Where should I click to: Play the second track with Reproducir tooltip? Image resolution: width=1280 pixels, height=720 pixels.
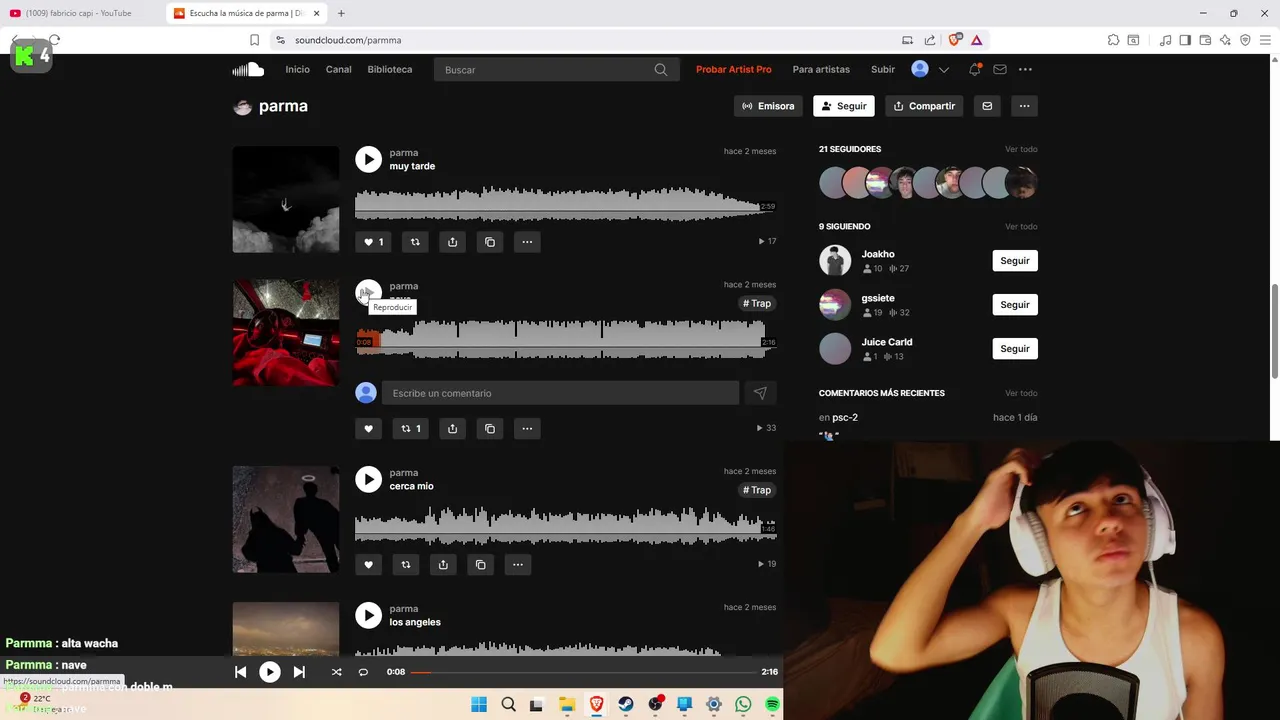[x=368, y=292]
